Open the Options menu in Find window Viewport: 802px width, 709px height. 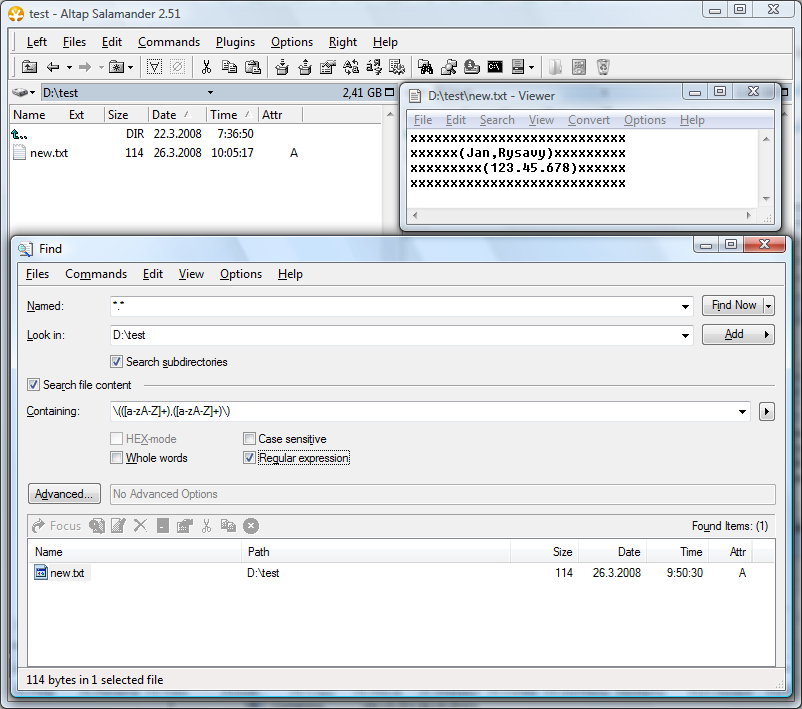pyautogui.click(x=241, y=274)
